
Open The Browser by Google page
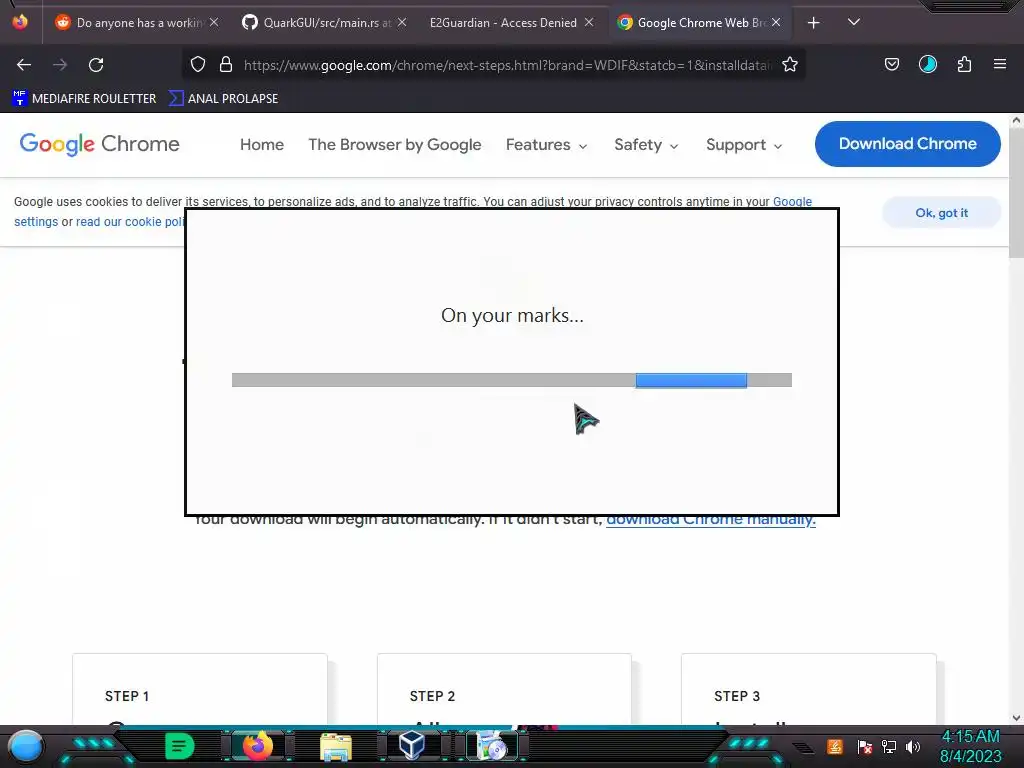(394, 144)
